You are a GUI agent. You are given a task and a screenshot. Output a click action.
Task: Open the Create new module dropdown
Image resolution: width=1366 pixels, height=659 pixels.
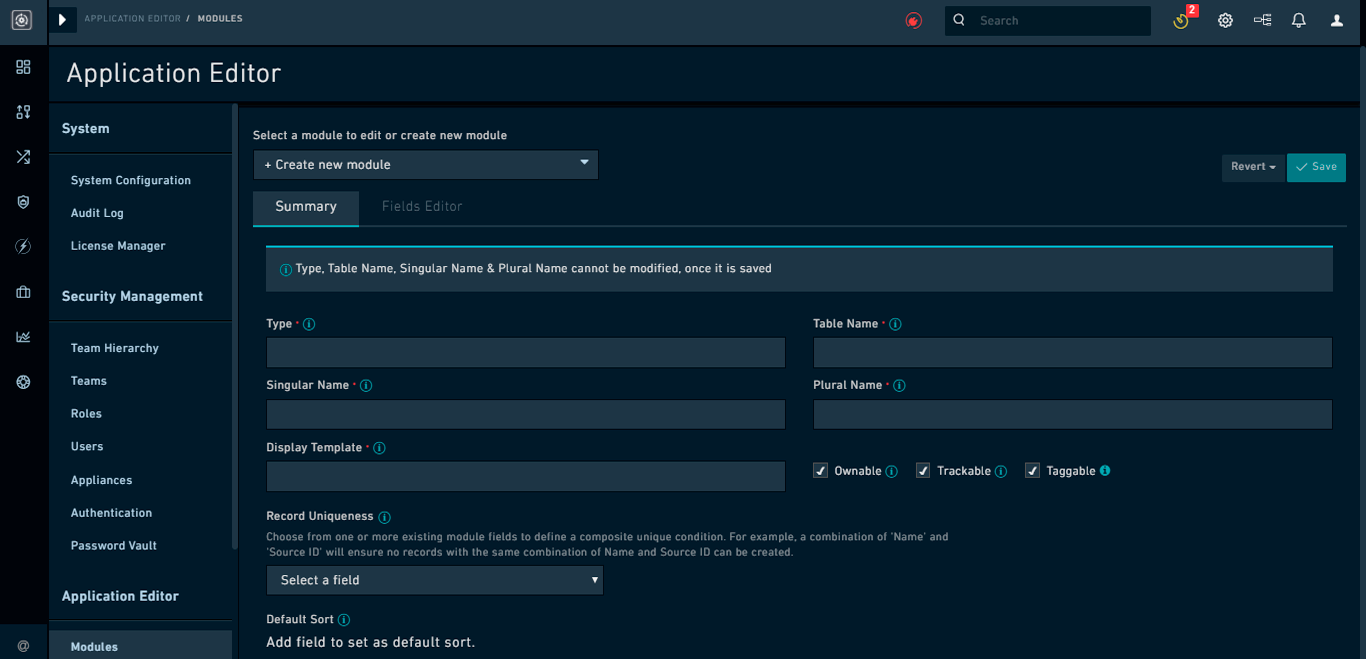coord(425,164)
